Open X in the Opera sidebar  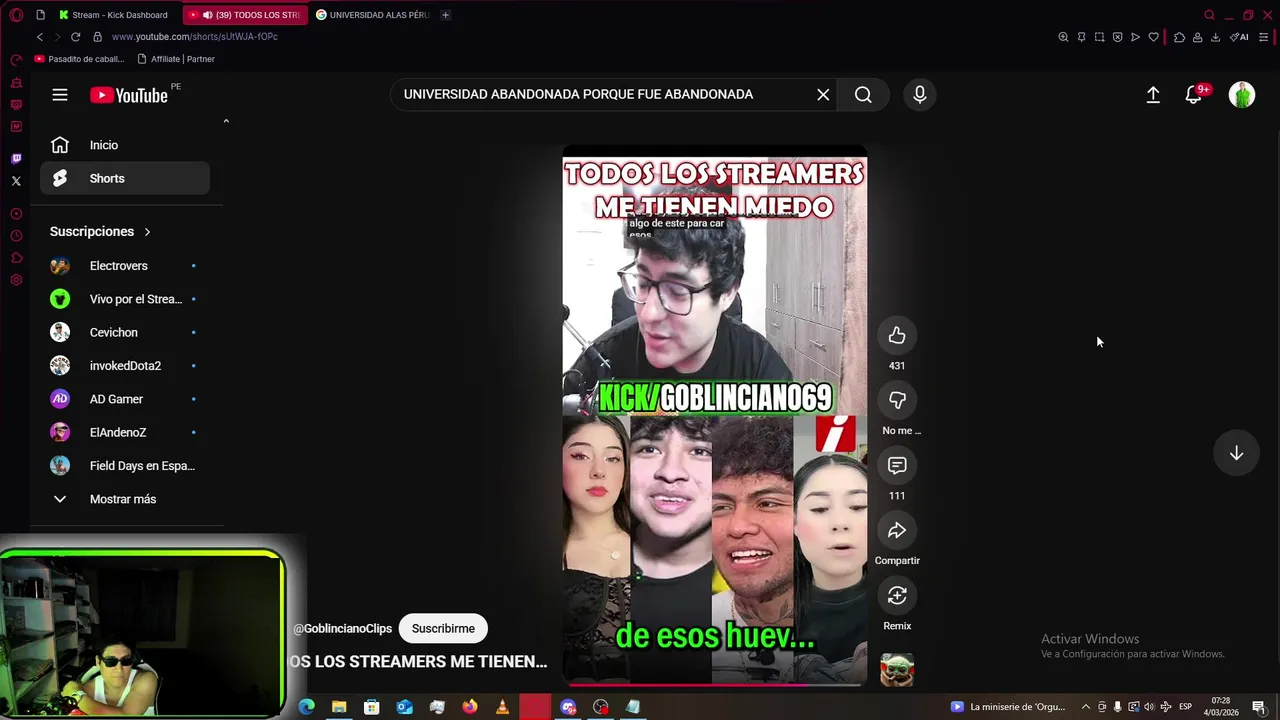[x=16, y=181]
